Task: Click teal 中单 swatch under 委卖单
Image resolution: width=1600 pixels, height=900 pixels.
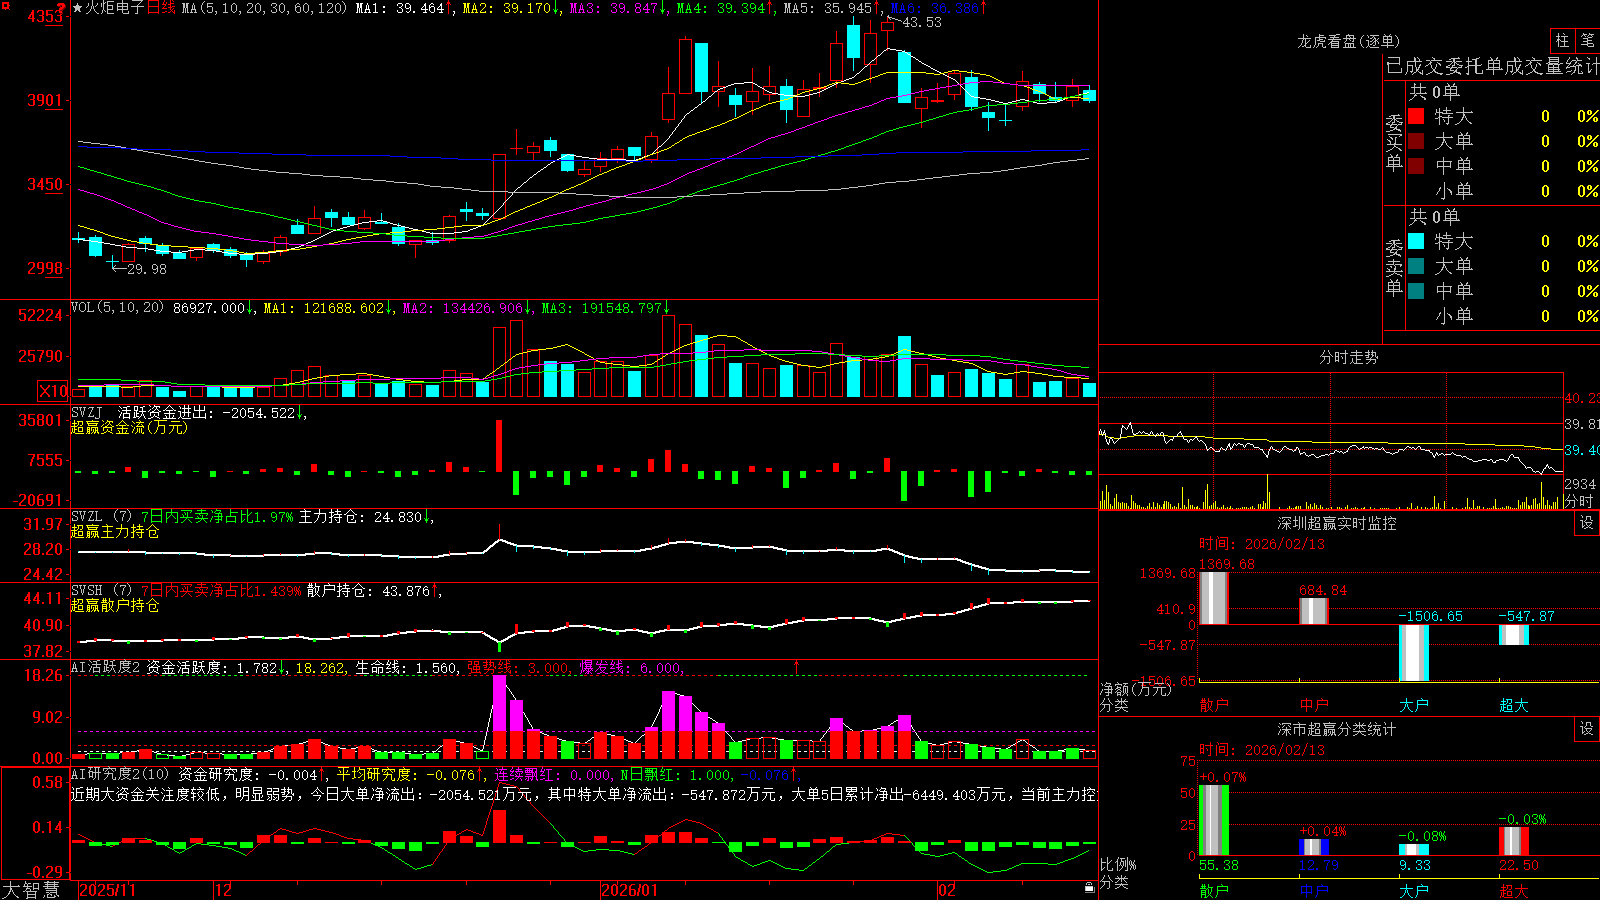Action: [1416, 291]
